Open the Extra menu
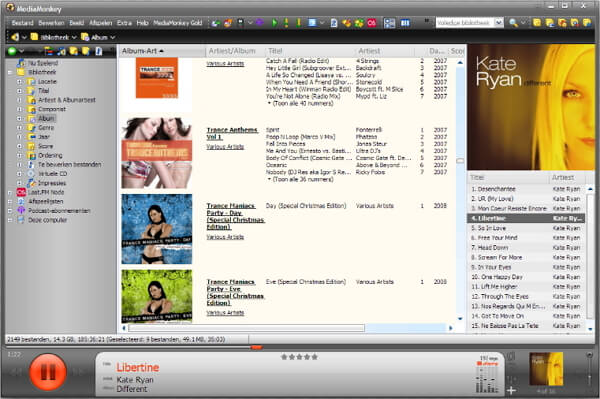This screenshot has width=600, height=399. pyautogui.click(x=124, y=23)
